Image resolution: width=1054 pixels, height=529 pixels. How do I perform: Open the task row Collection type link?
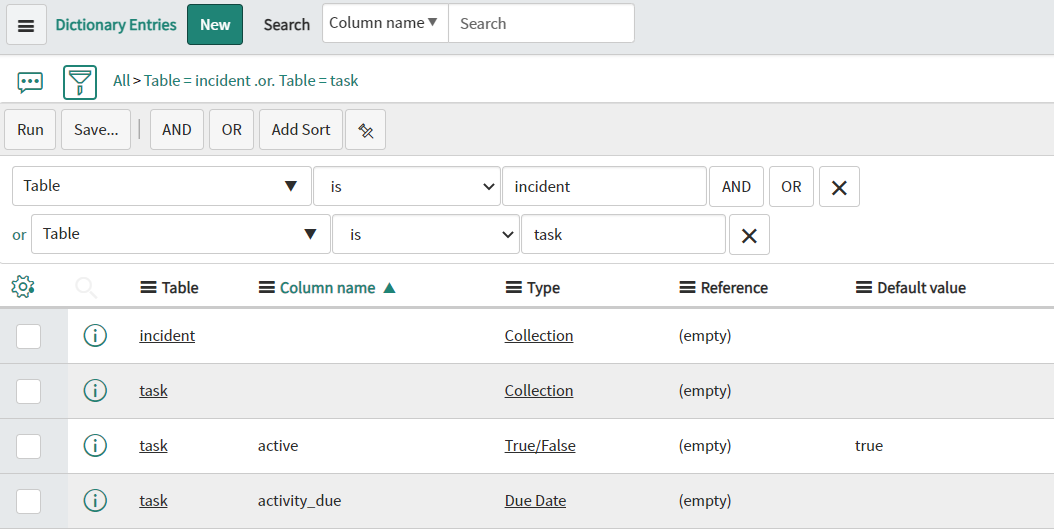click(539, 391)
